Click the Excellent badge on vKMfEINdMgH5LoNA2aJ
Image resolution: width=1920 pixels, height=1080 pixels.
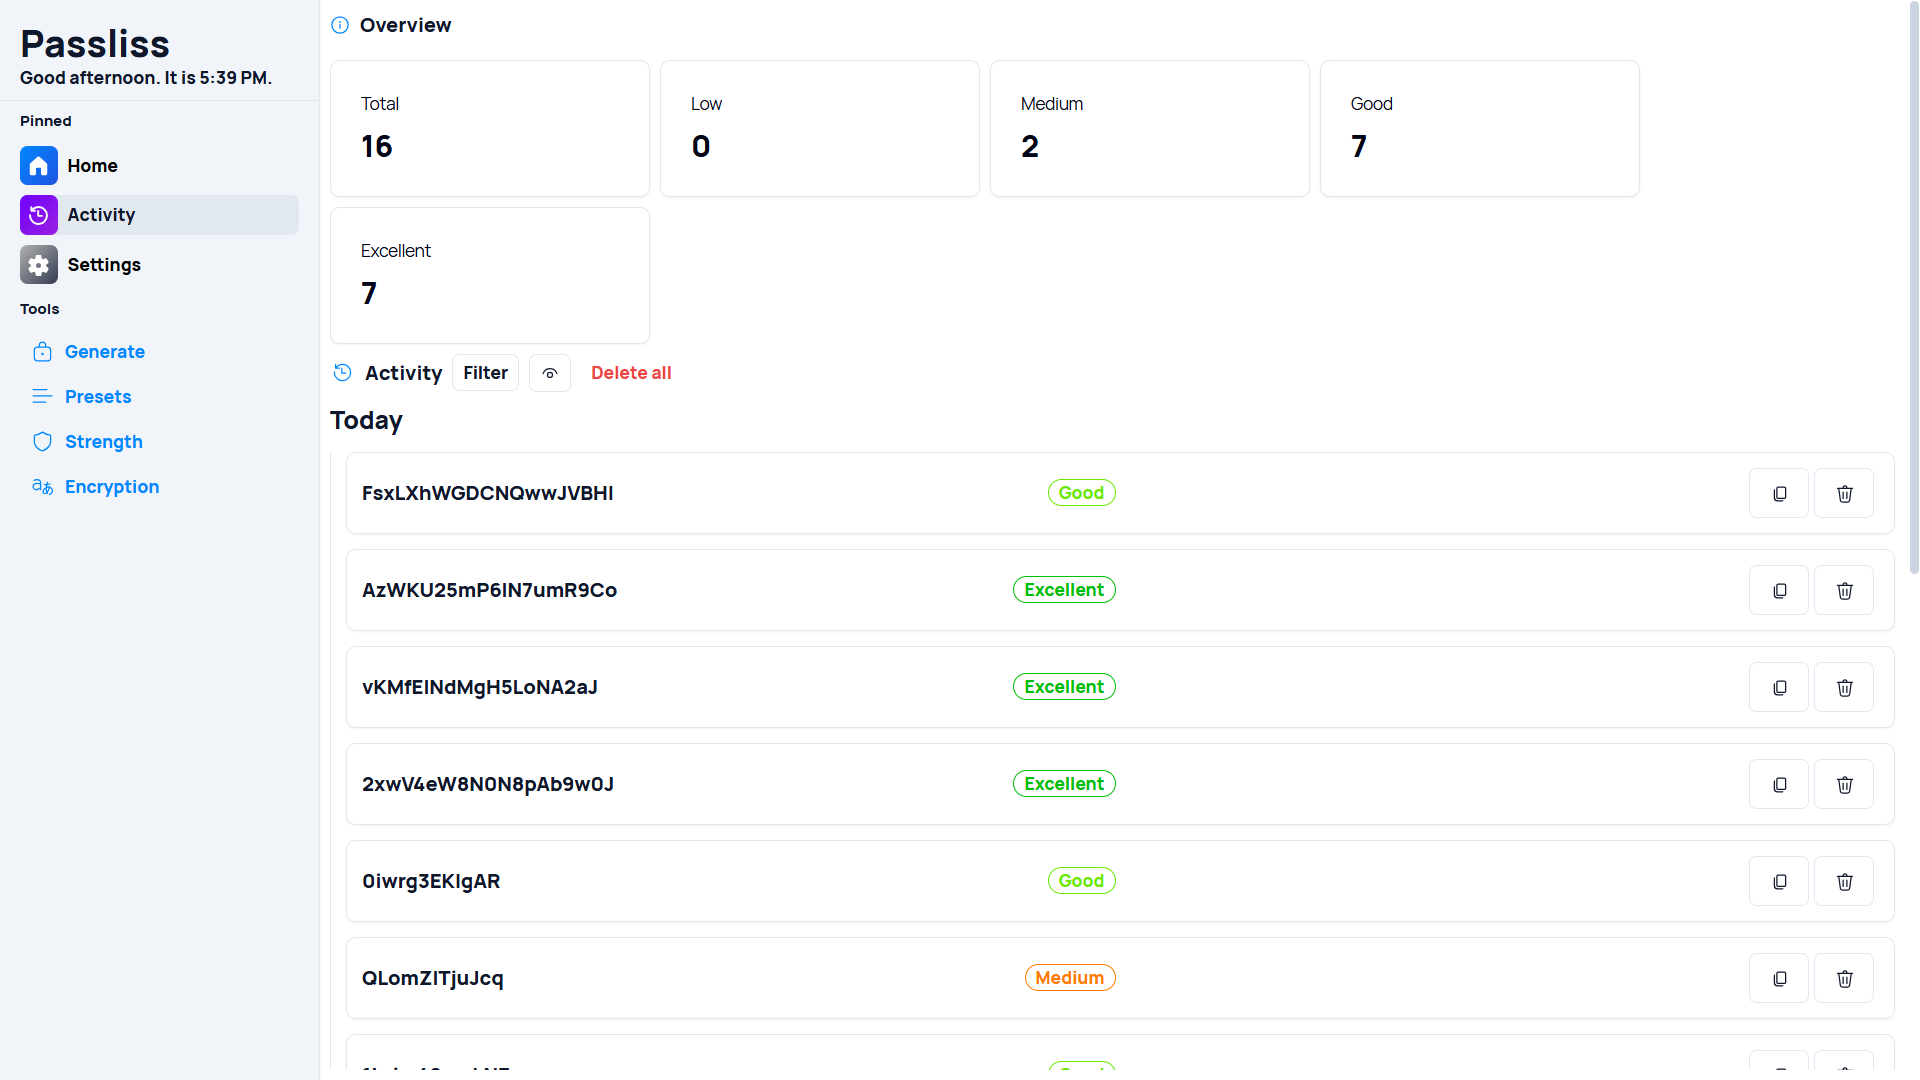[1064, 687]
